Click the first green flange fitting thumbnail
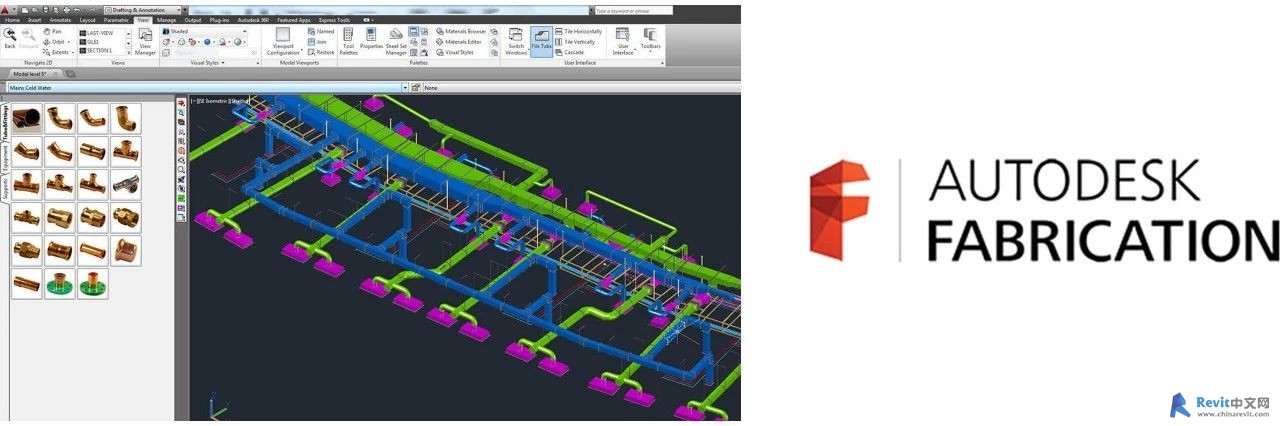The image size is (1280, 426). pyautogui.click(x=60, y=284)
